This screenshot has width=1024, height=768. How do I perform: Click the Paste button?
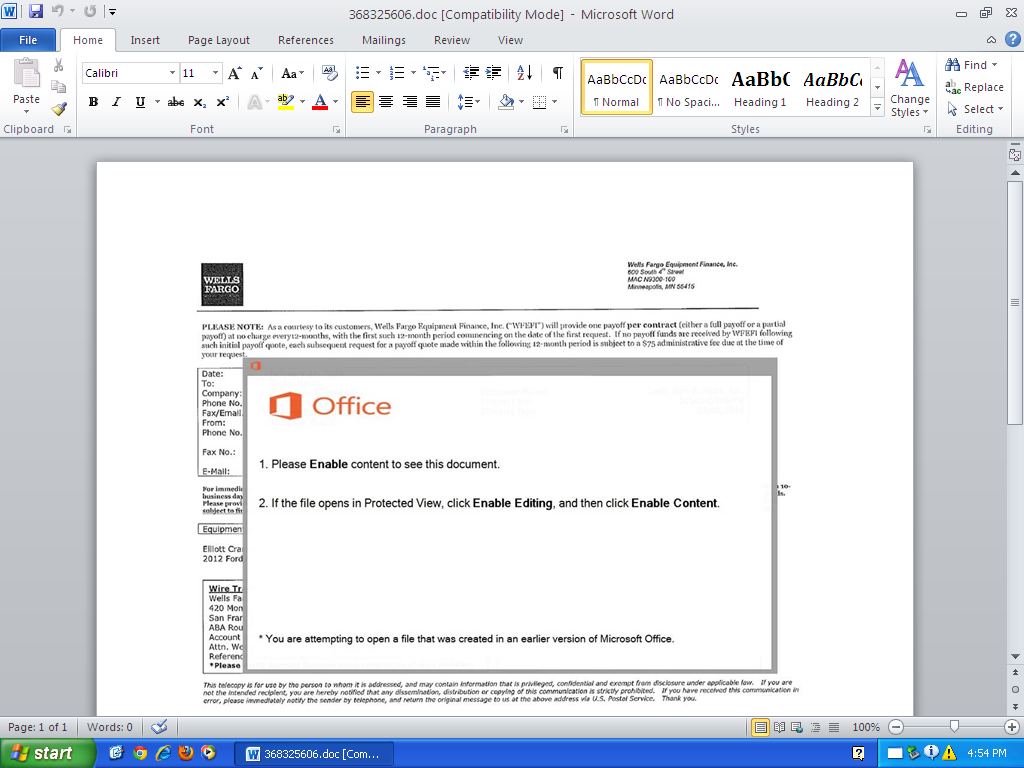click(26, 84)
